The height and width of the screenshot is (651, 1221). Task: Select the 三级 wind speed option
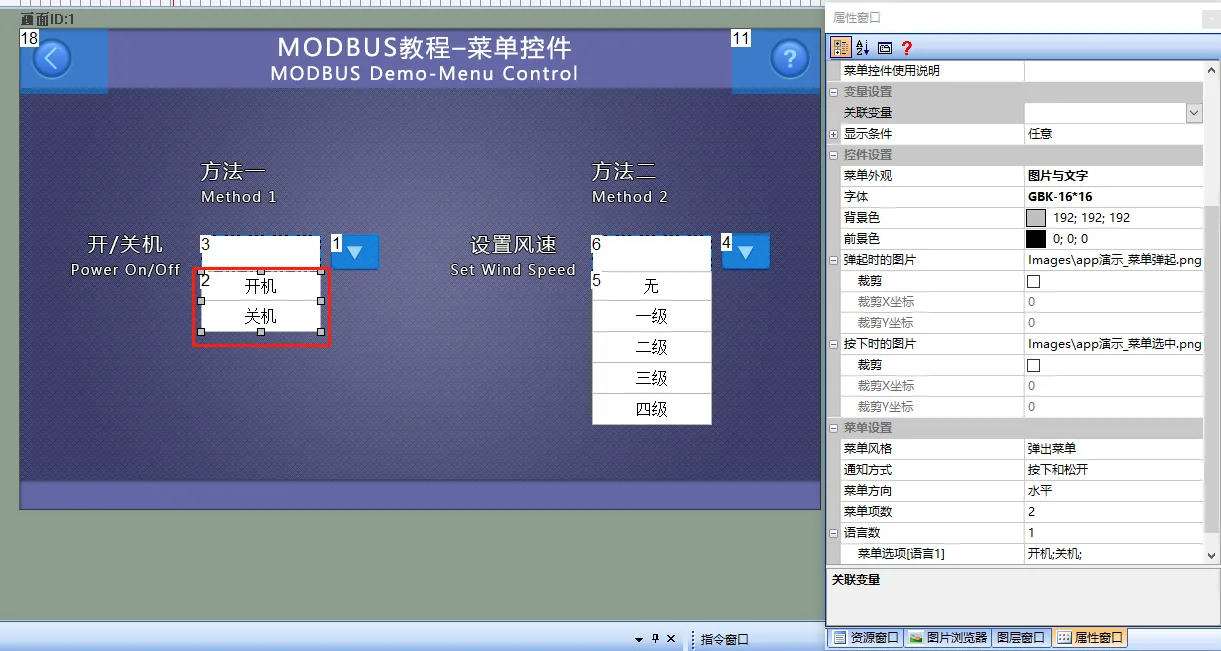click(652, 379)
